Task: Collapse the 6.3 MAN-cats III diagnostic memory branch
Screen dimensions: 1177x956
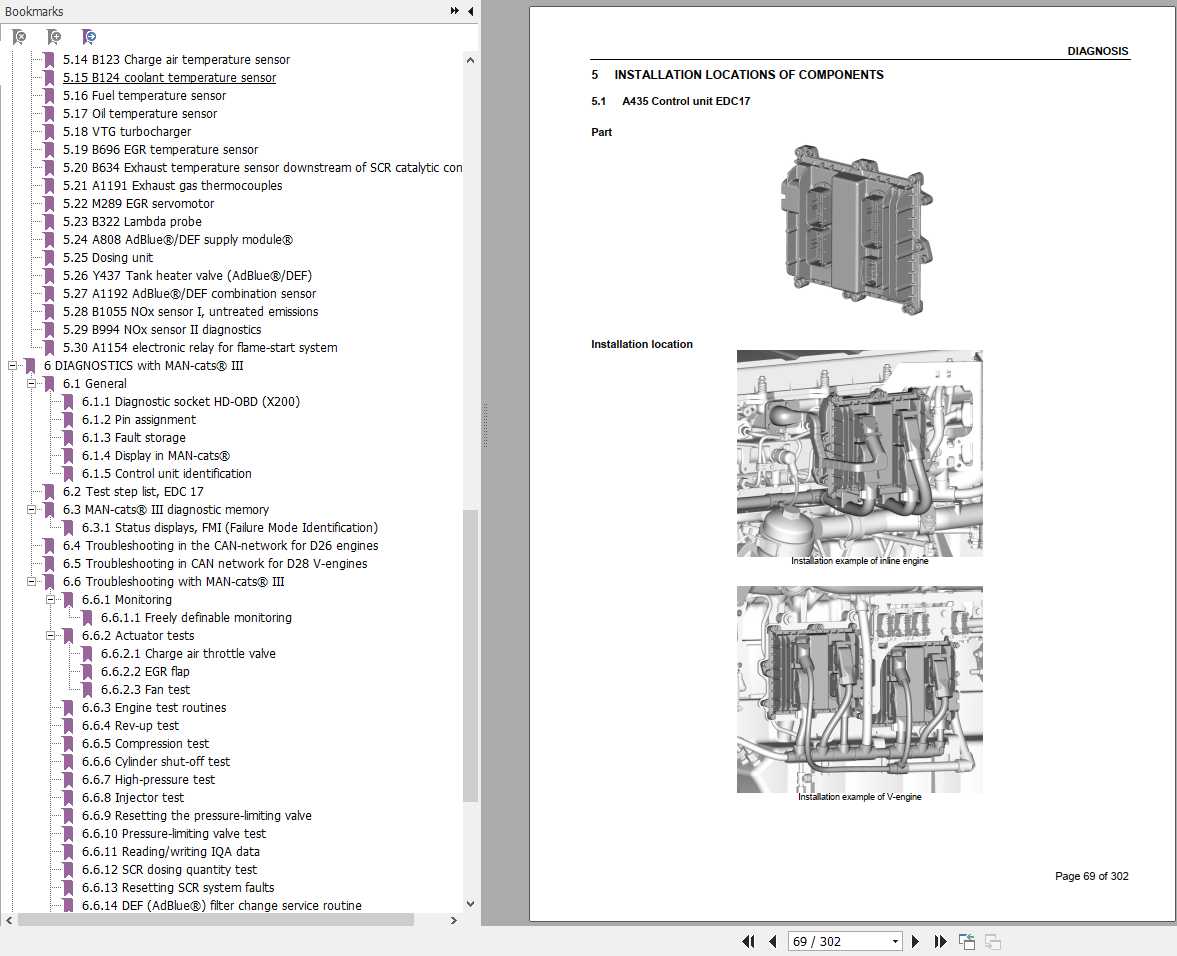Action: click(x=32, y=510)
